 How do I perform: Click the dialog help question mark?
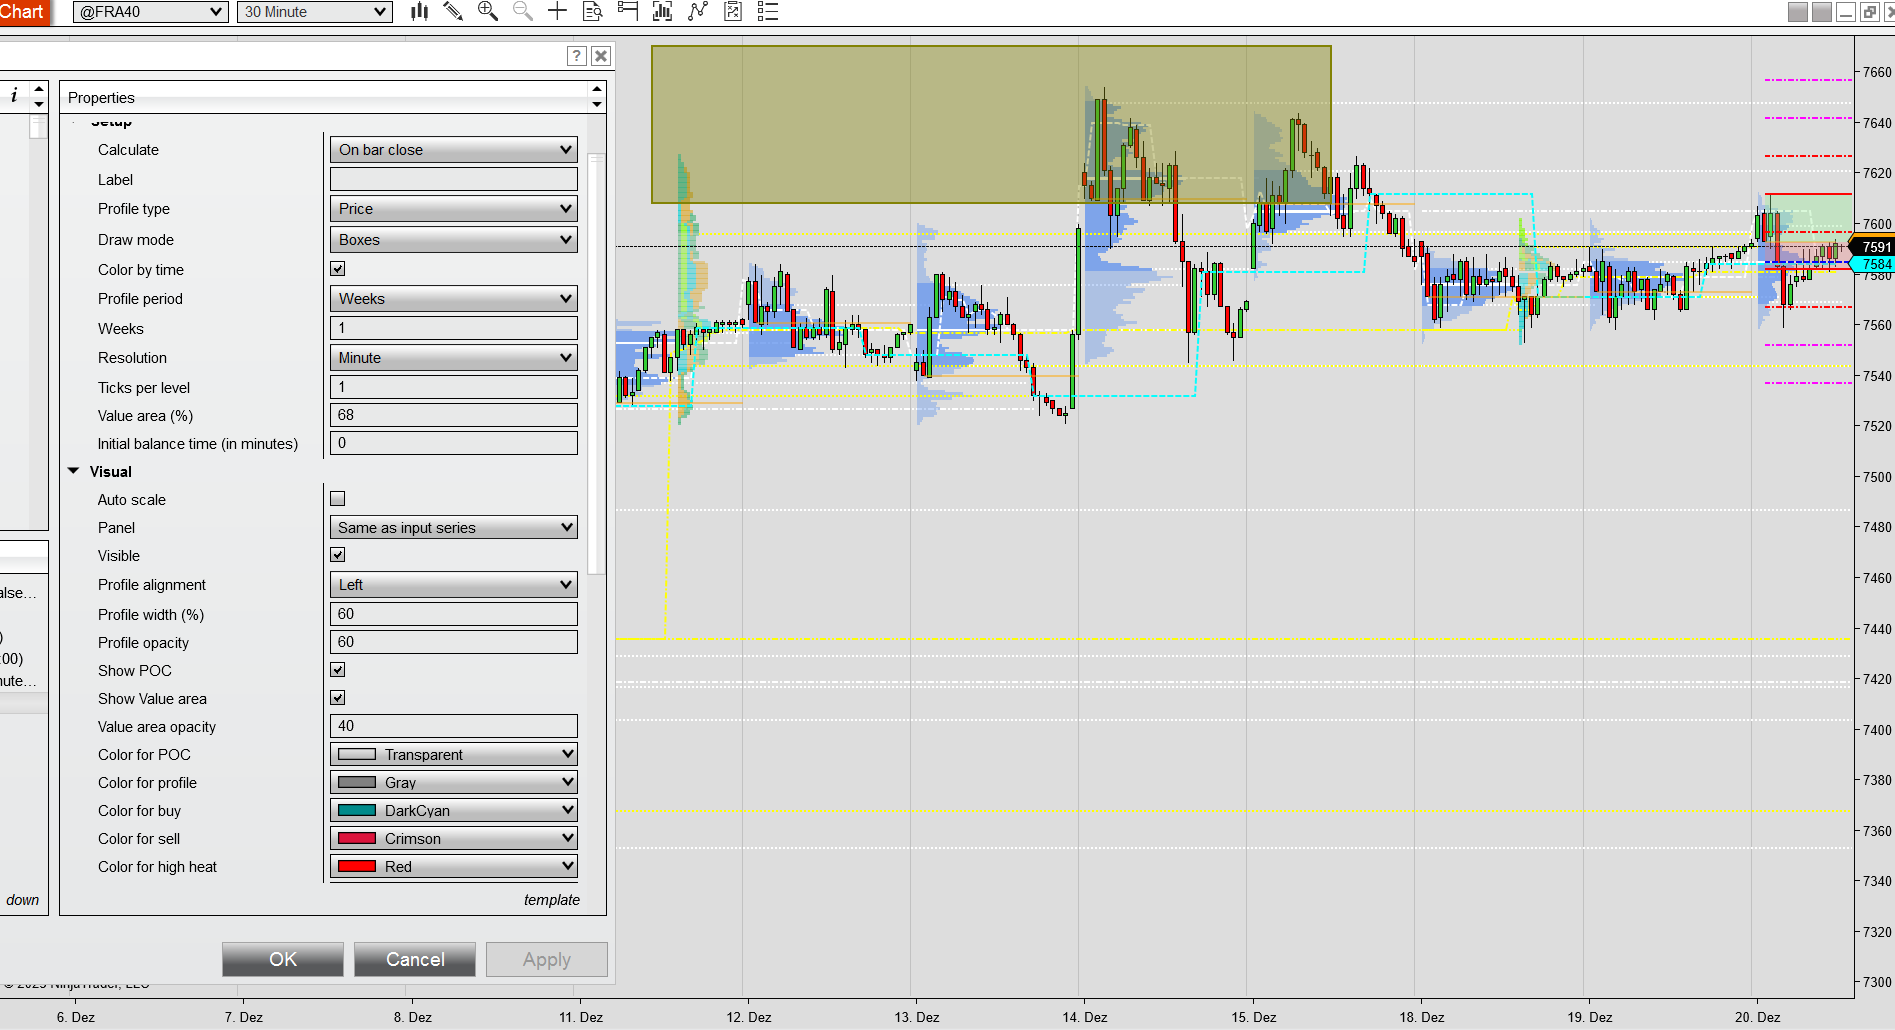pos(576,56)
